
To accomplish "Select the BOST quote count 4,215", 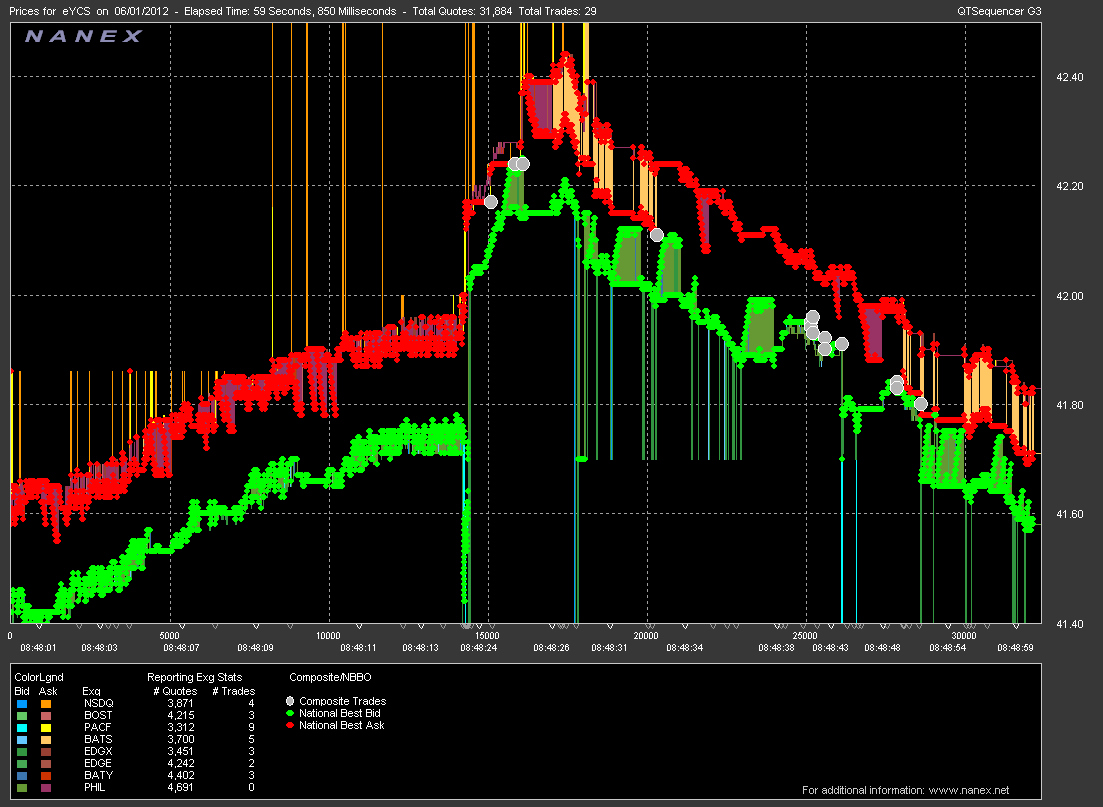I will (x=180, y=716).
